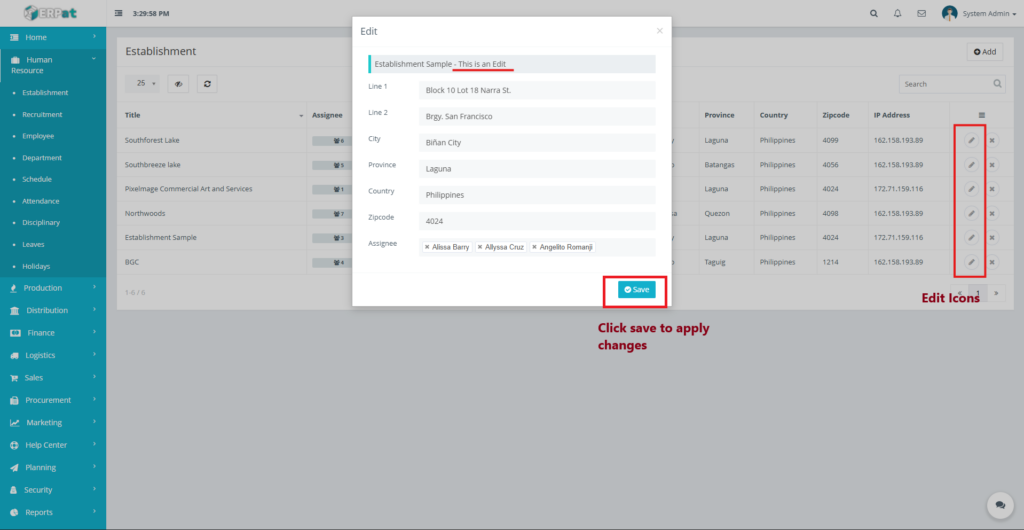1024x530 pixels.
Task: Click the City field showing Biñan City
Action: (x=537, y=142)
